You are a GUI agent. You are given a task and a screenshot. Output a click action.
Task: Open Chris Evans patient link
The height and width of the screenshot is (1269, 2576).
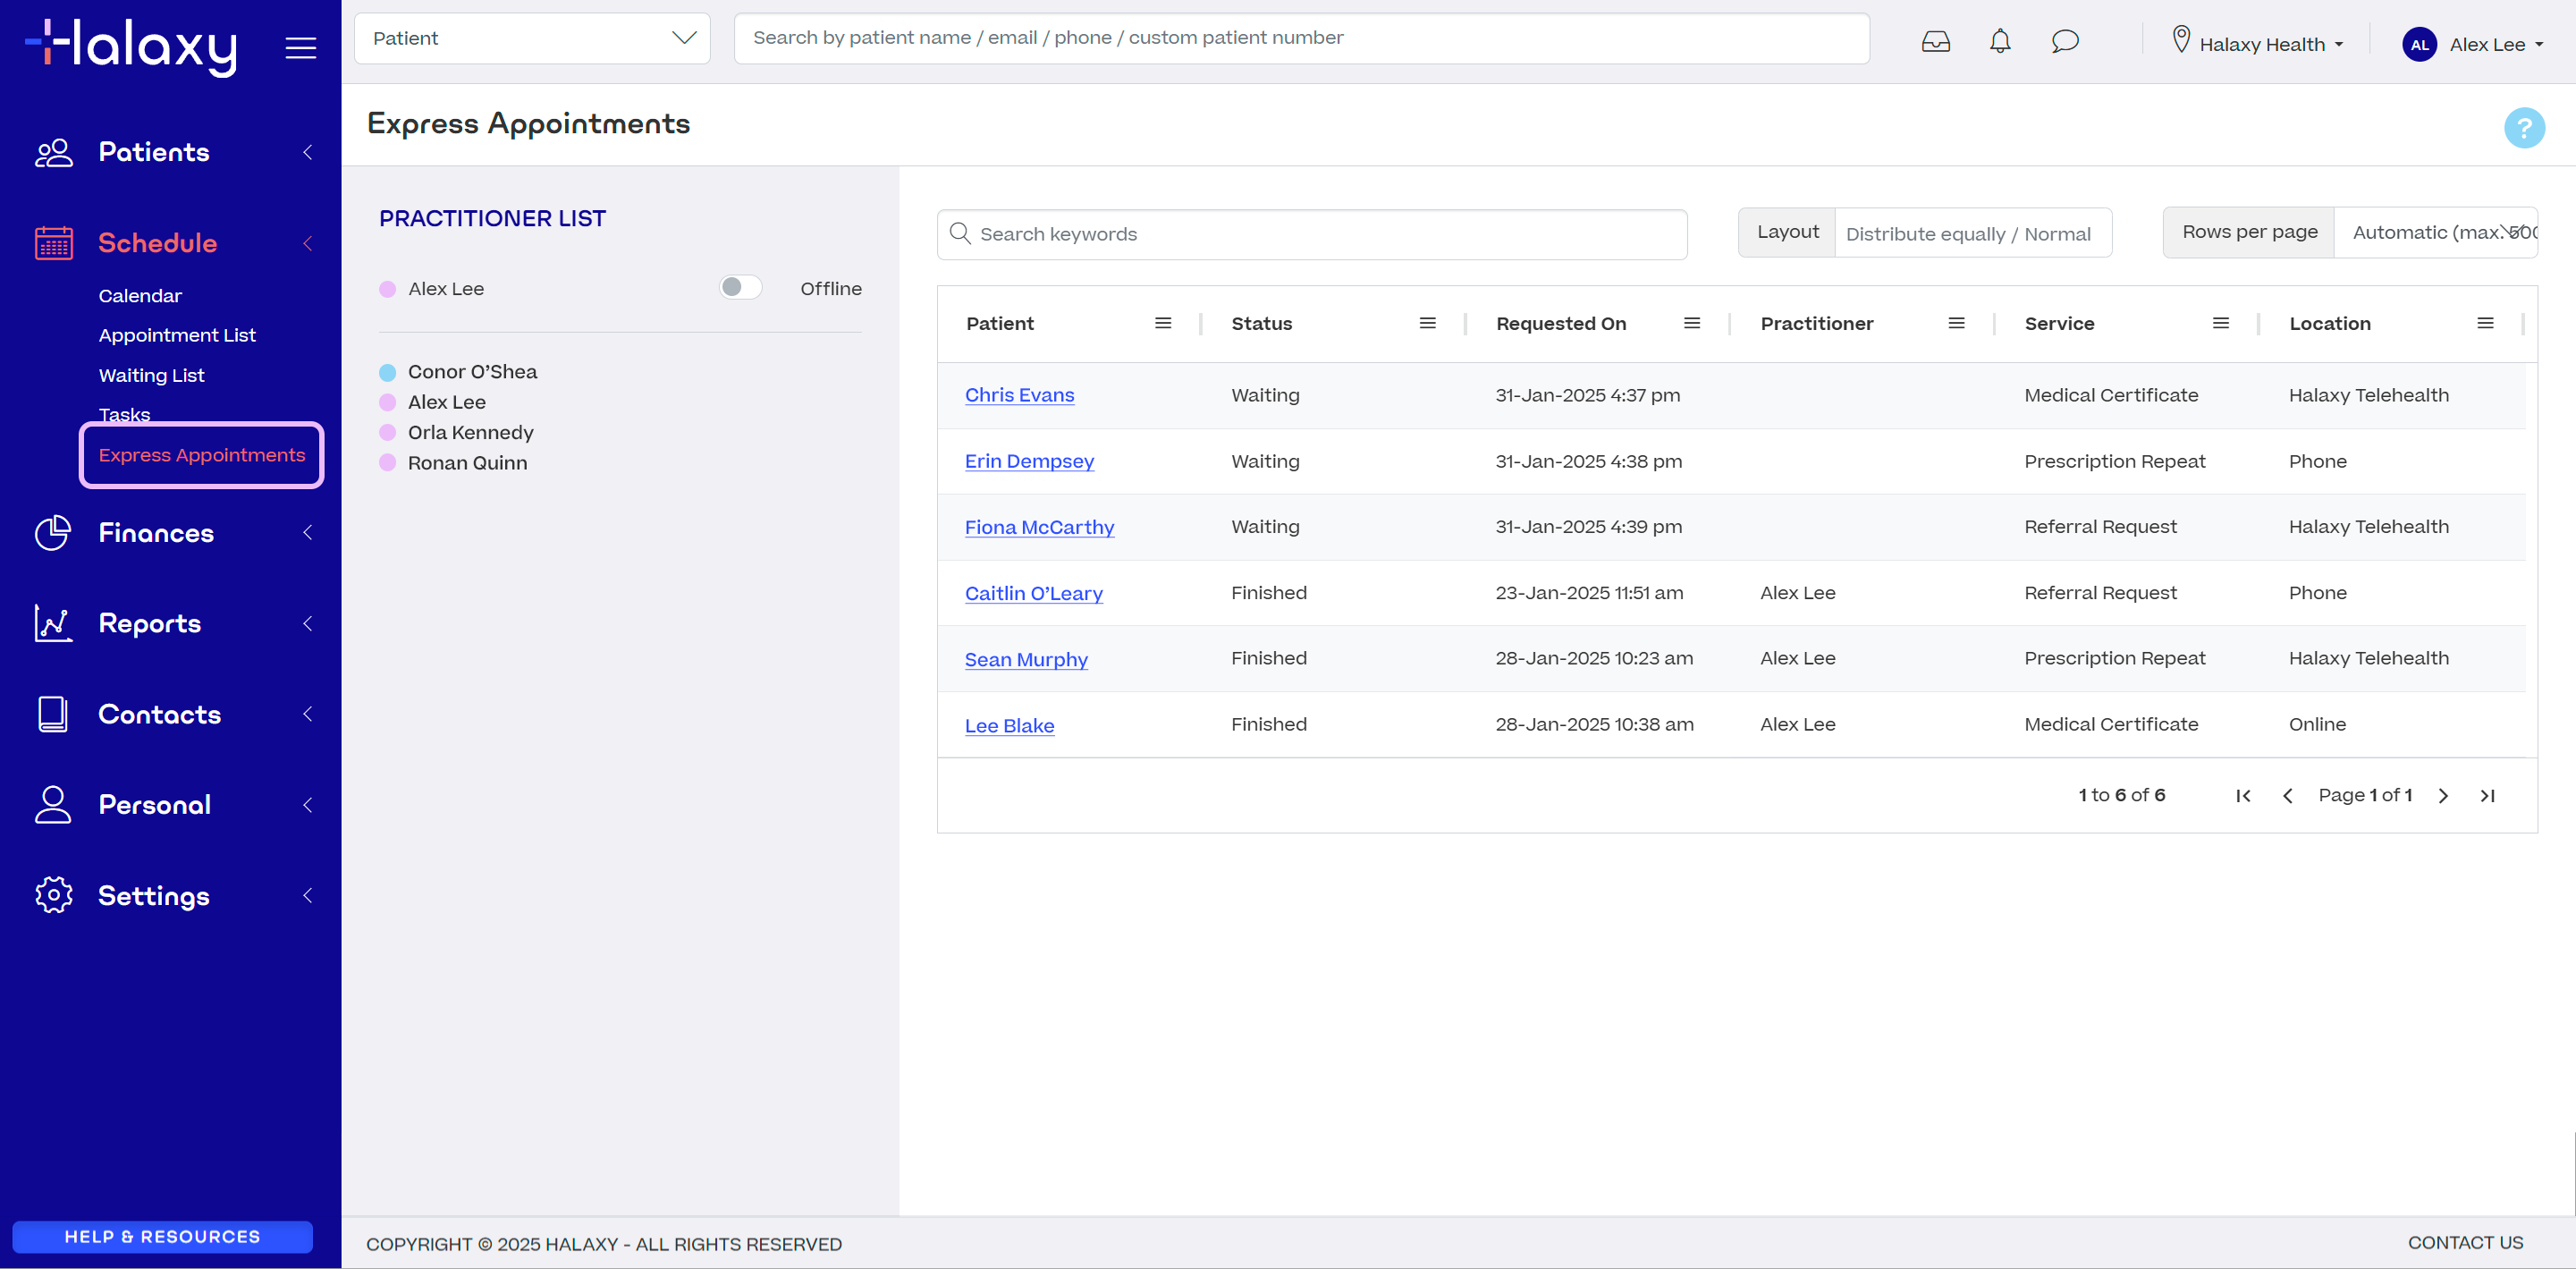pos(1019,395)
